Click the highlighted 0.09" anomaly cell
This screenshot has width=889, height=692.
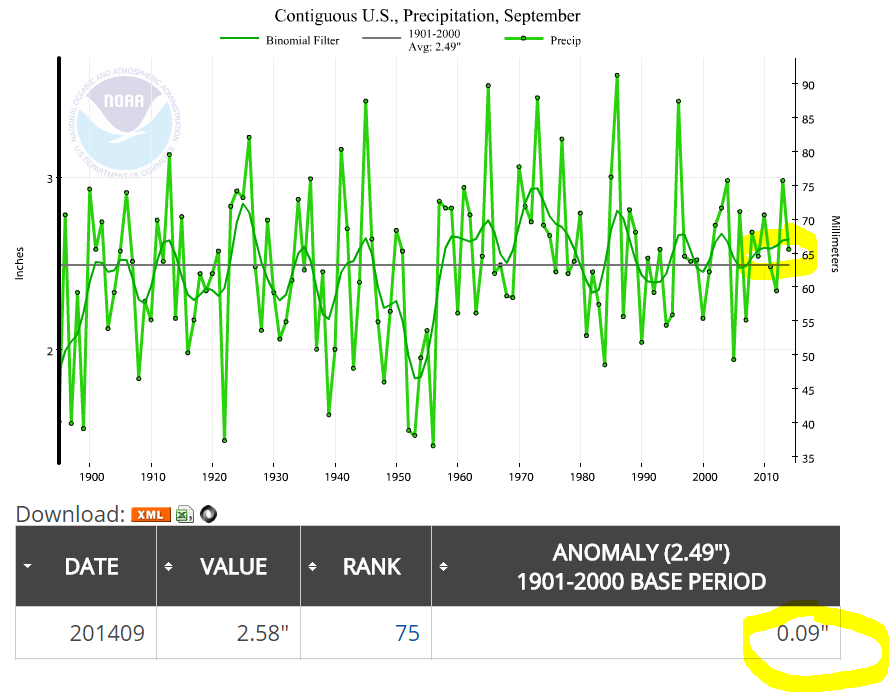pyautogui.click(x=803, y=633)
